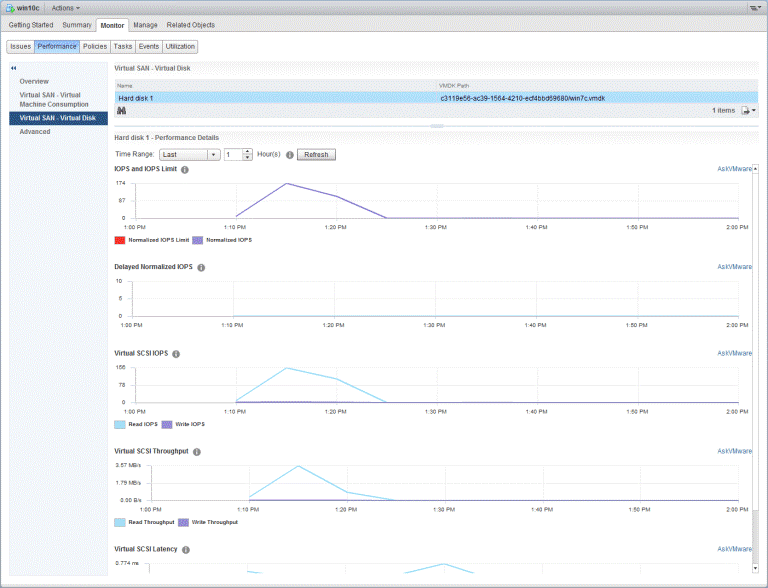Open the export list icon dropdown
Screen dimensions: 768x588
(x=748, y=111)
